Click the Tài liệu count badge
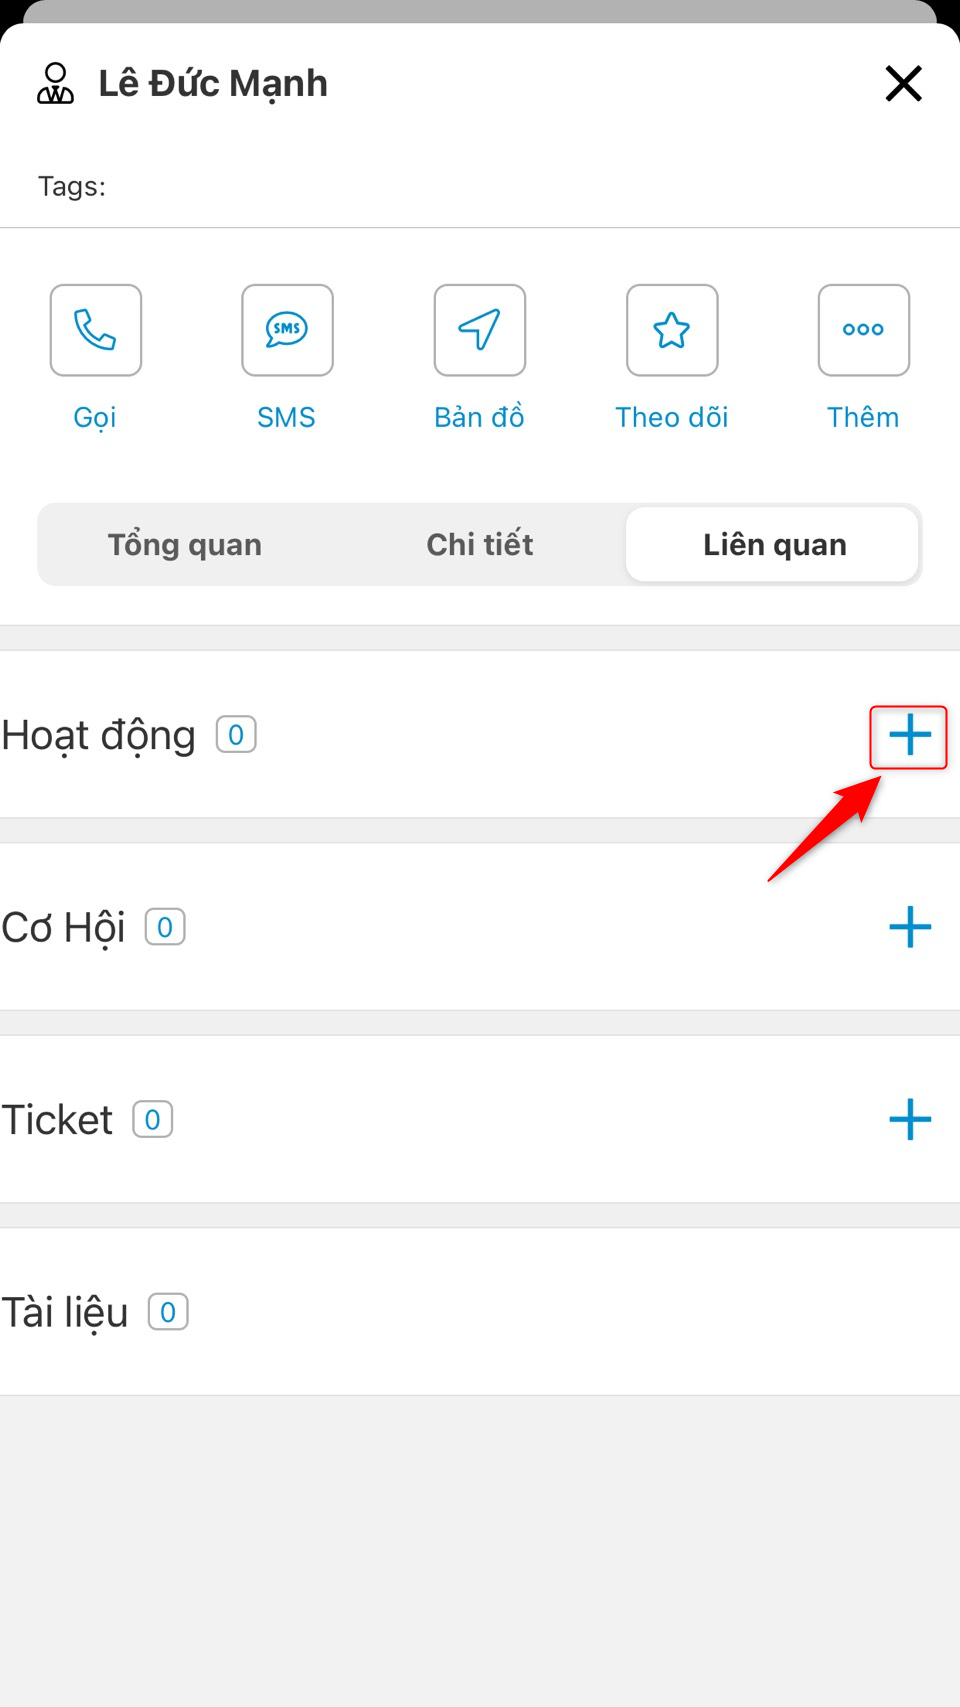Viewport: 960px width, 1707px height. [168, 1312]
